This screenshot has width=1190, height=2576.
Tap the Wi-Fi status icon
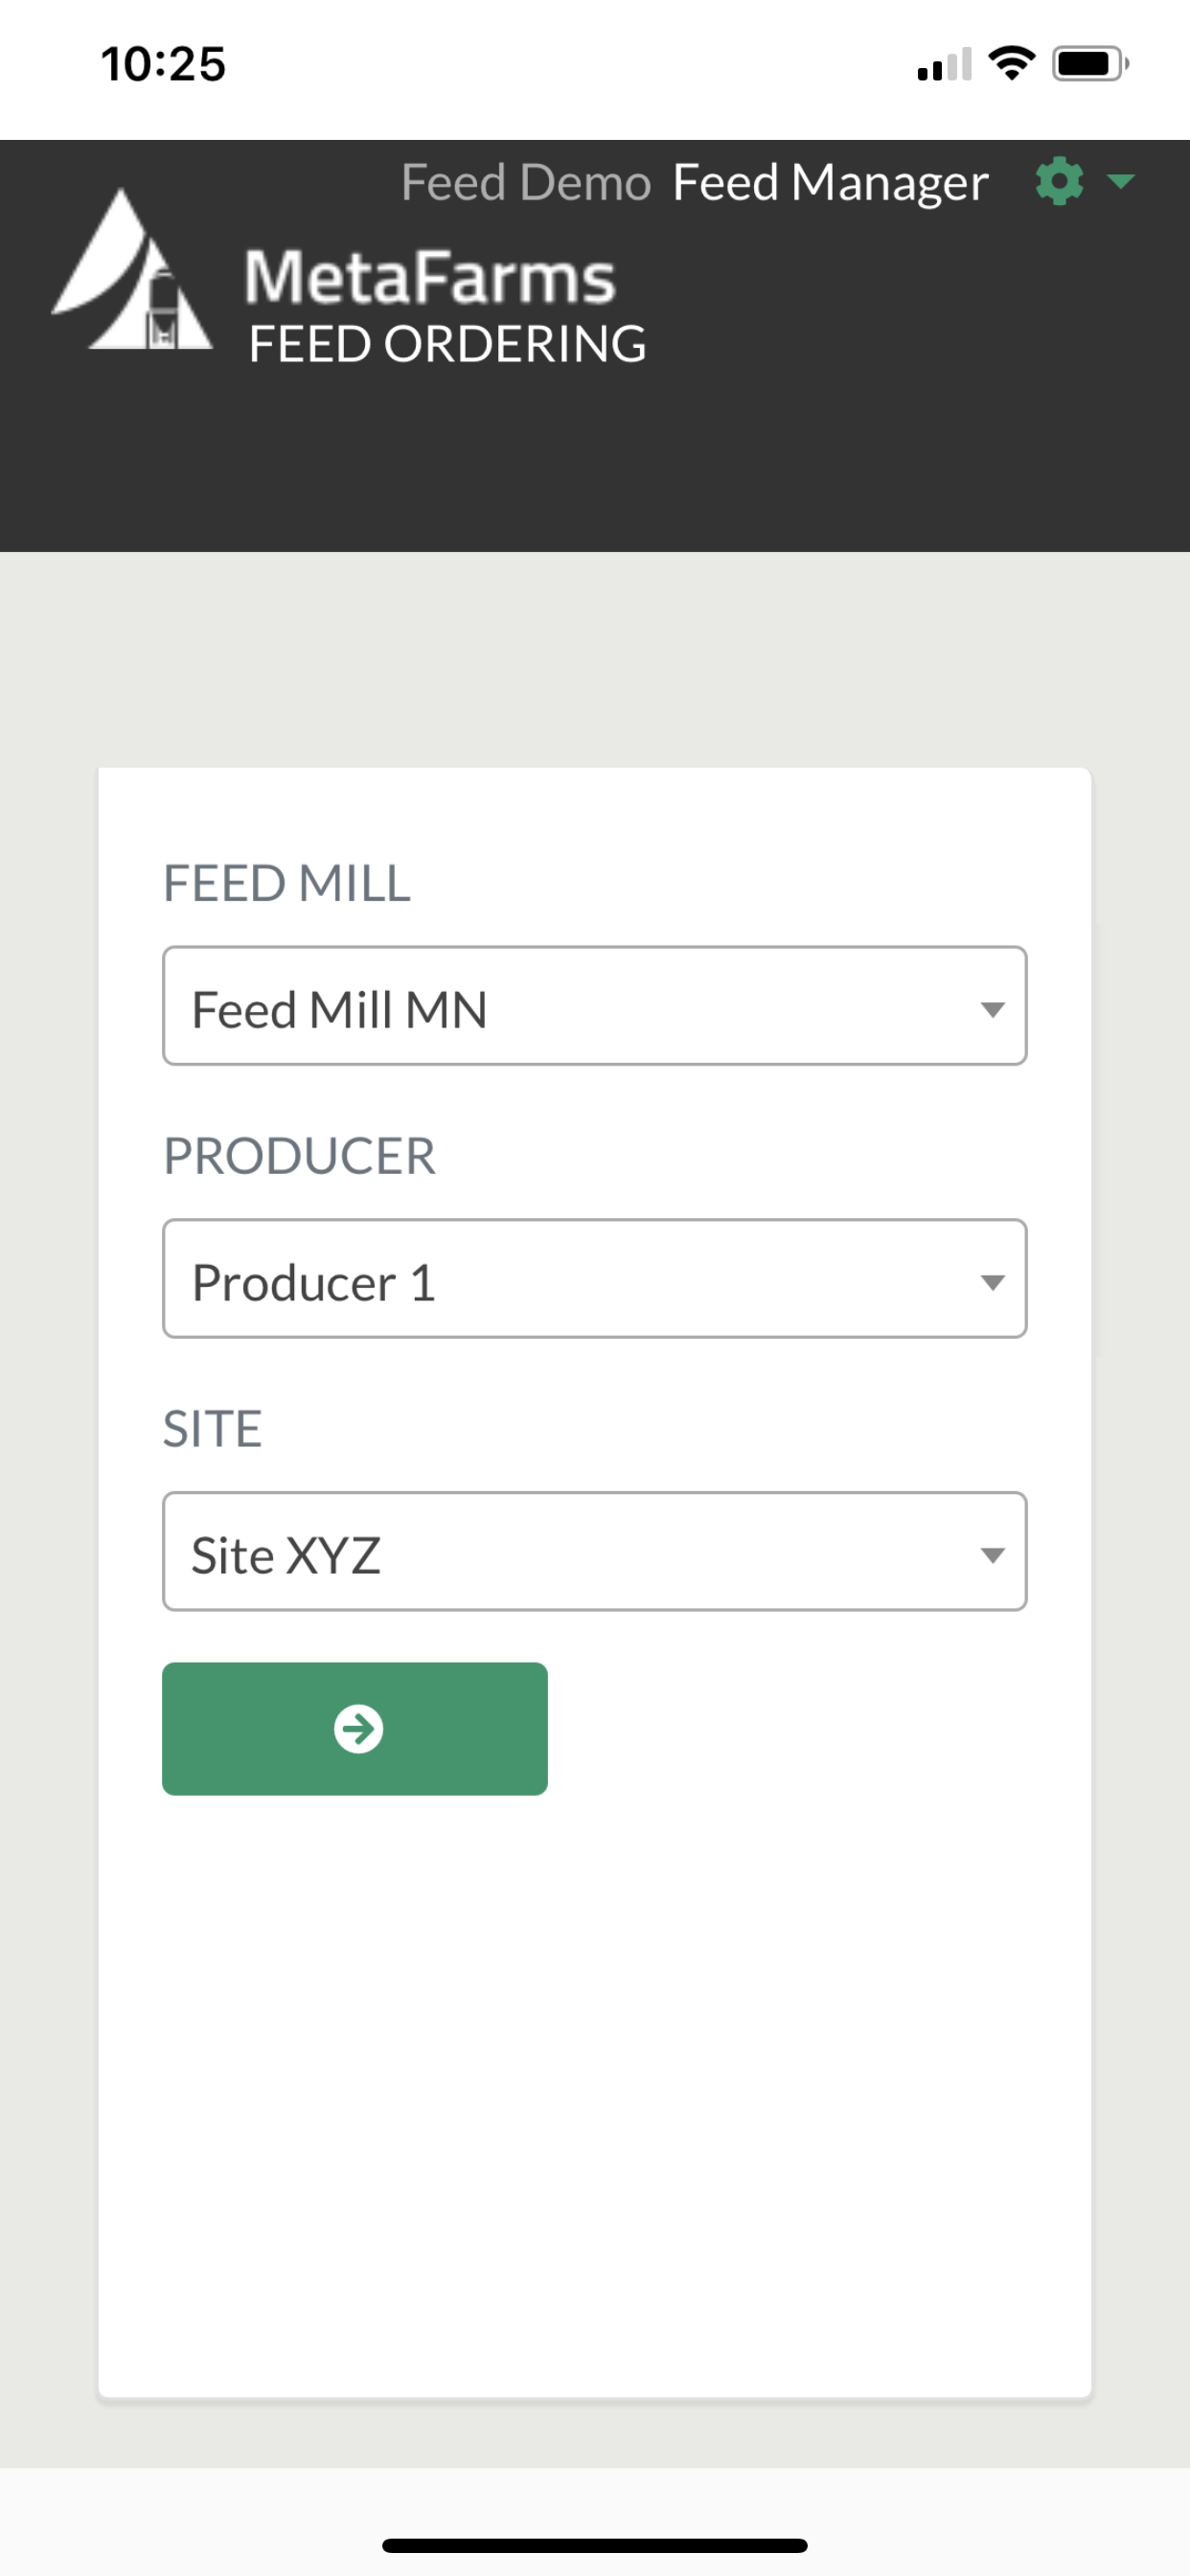[x=1011, y=64]
